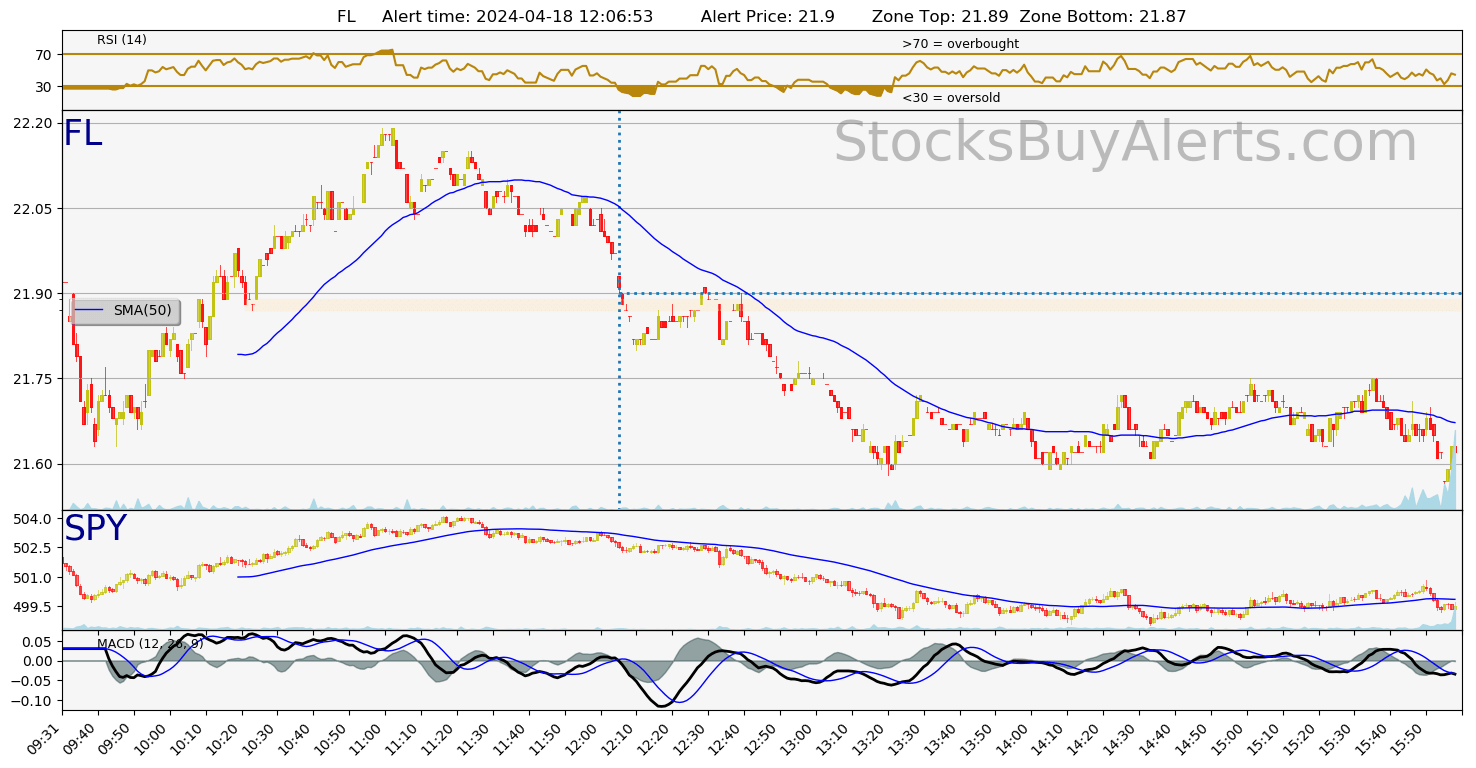Image resolution: width=1476 pixels, height=768 pixels.
Task: Click the Alert Price 21.9 text
Action: pos(768,17)
